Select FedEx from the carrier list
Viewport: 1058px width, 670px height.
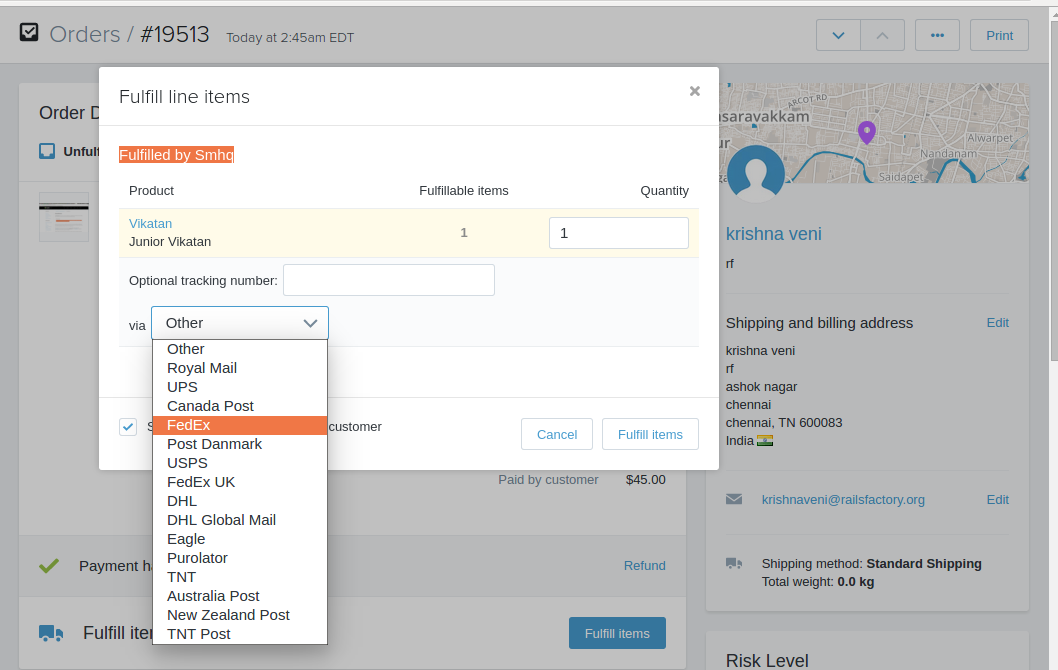coord(239,425)
